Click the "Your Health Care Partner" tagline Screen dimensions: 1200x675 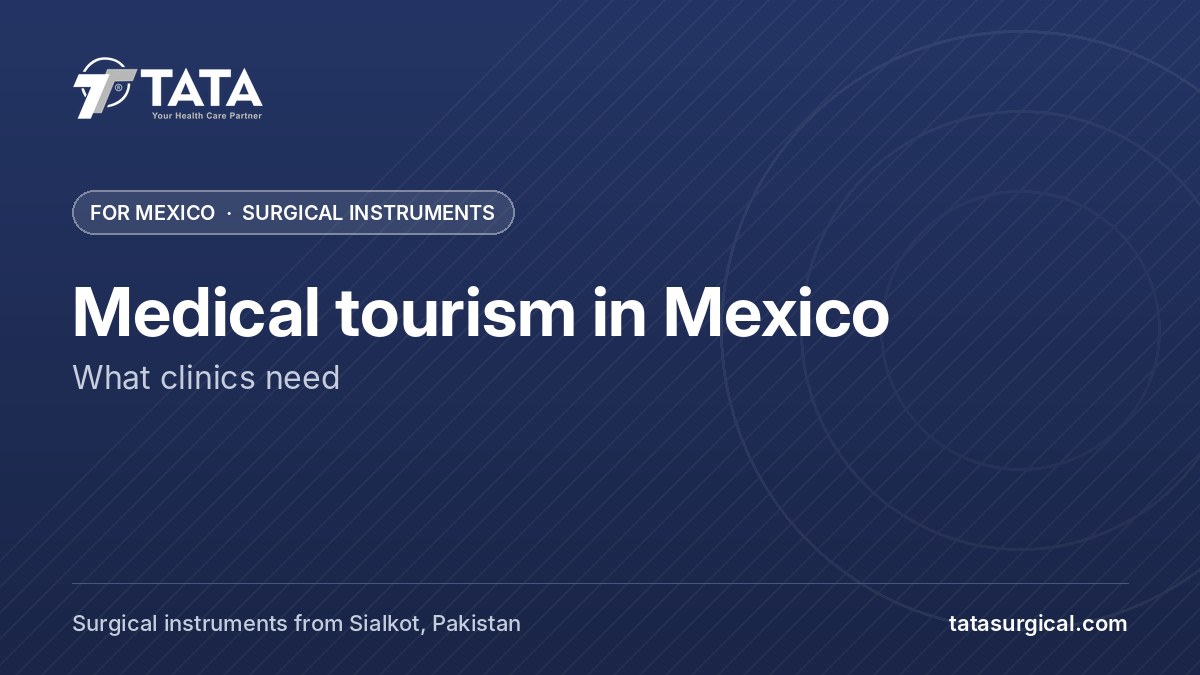(207, 116)
